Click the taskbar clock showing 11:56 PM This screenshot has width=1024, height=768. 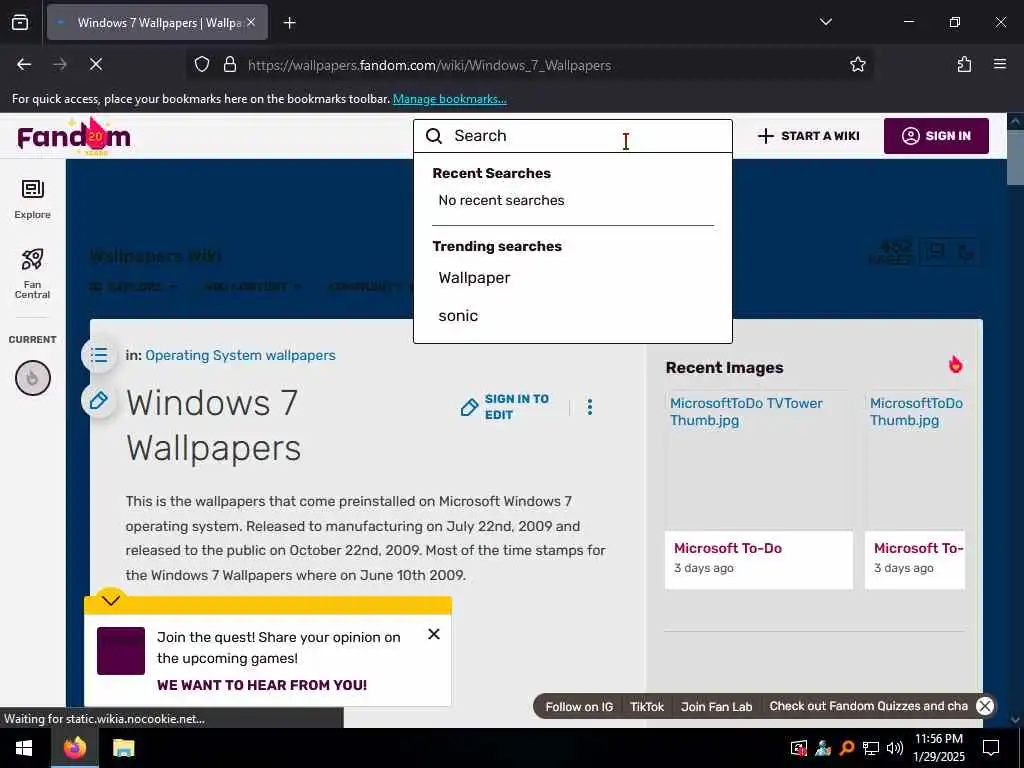click(x=938, y=748)
